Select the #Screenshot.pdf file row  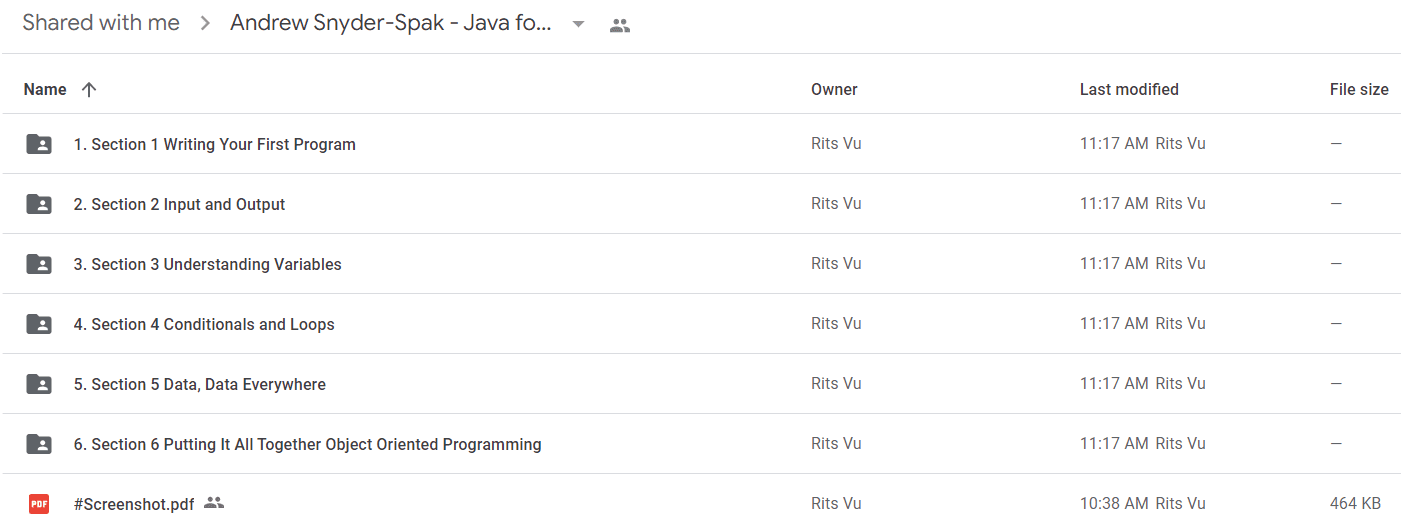[x=701, y=502]
